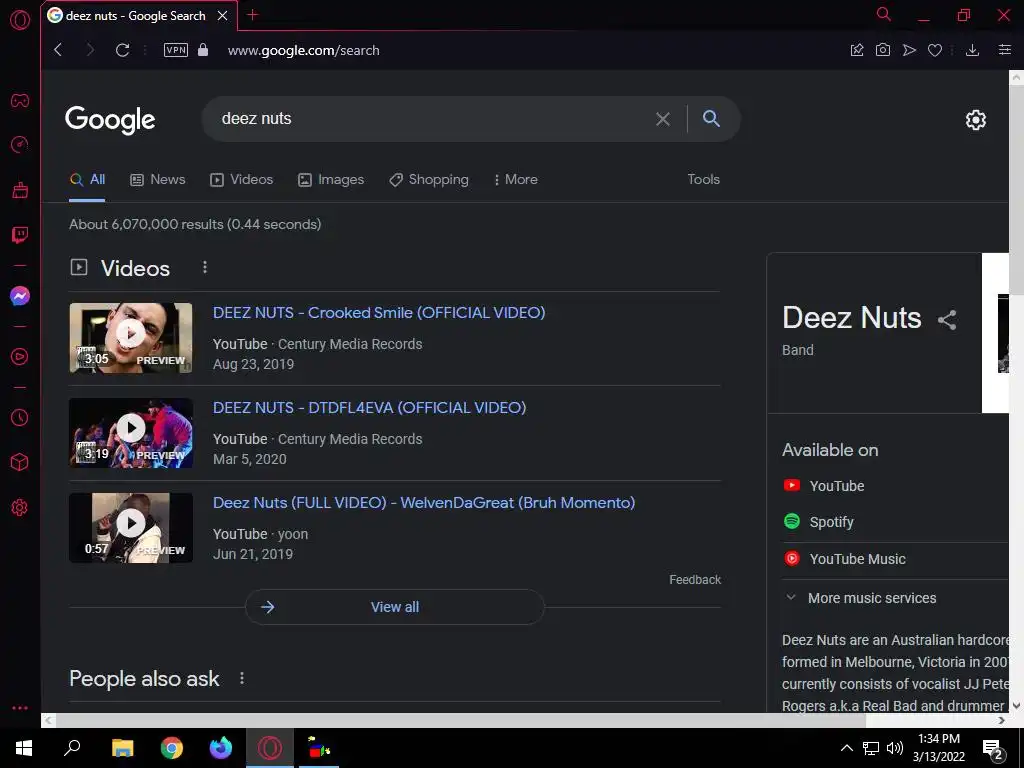Clear the search query with X

[663, 119]
